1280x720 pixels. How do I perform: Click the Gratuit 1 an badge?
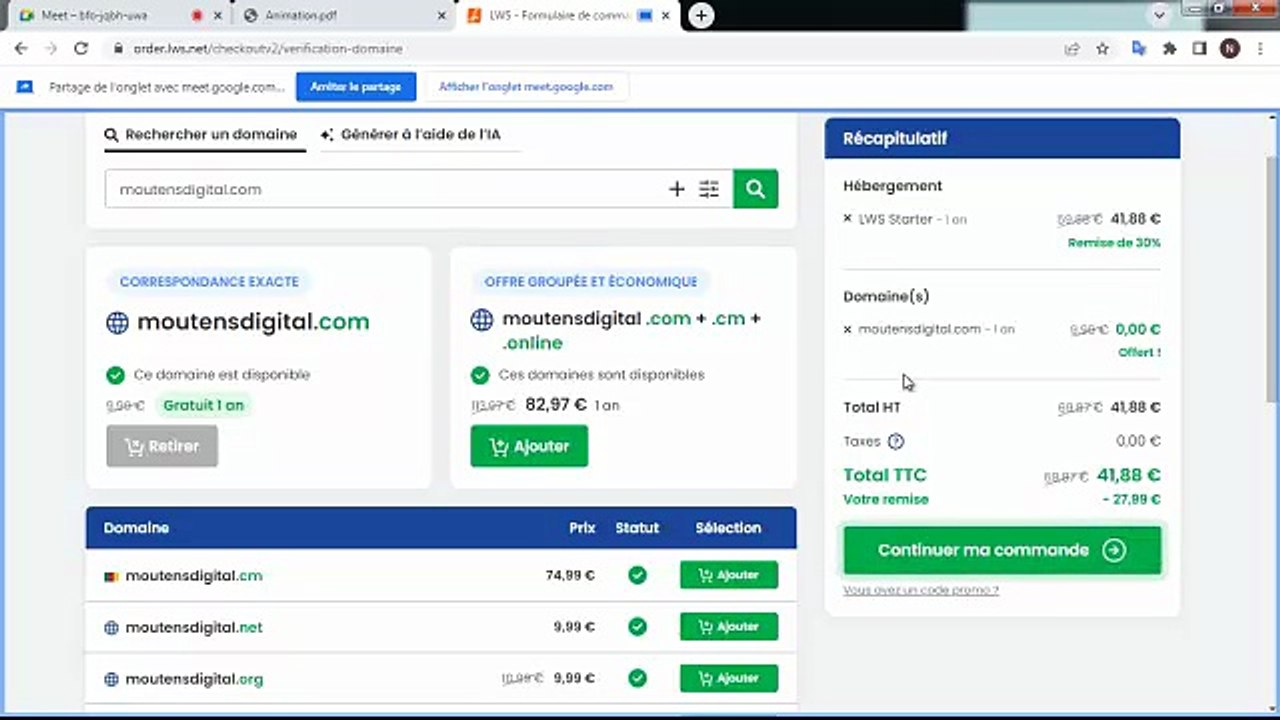(x=203, y=405)
